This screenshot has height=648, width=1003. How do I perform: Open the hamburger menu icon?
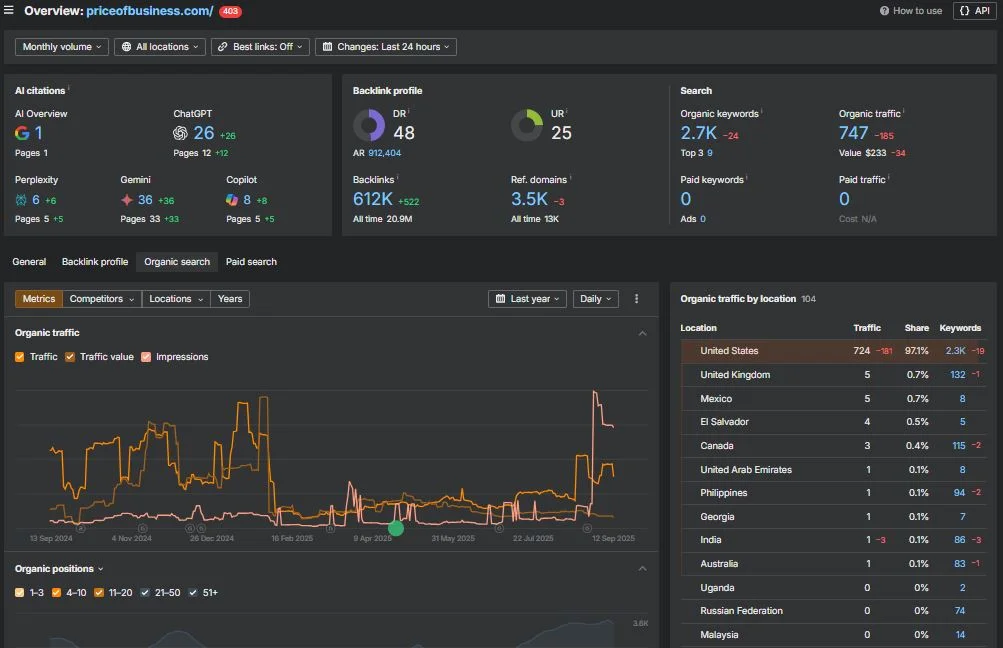pos(8,10)
